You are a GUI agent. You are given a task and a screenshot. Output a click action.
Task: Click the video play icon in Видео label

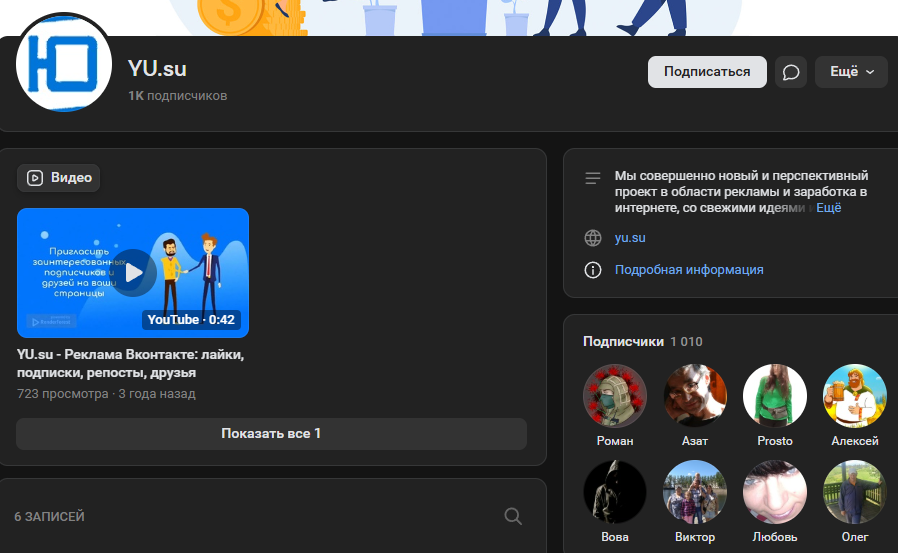pos(35,178)
